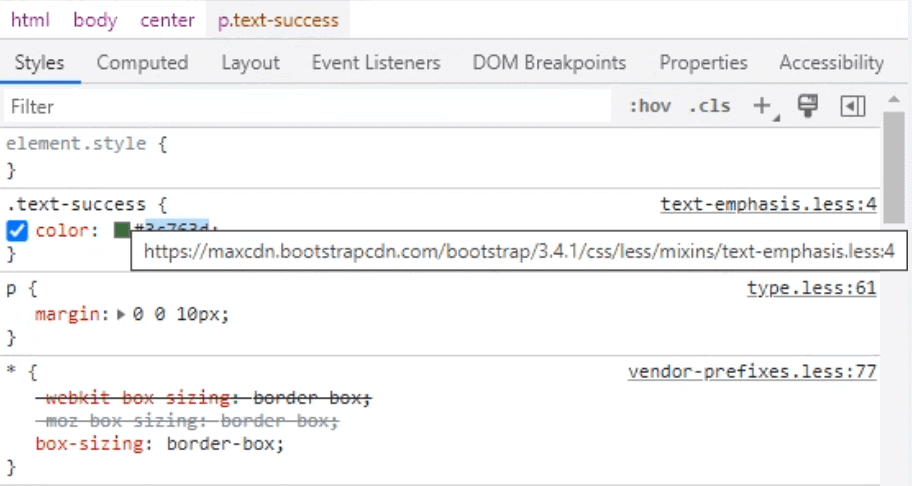Screen dimensions: 912x486
Task: Toggle the :hov element state panel
Action: pos(650,106)
